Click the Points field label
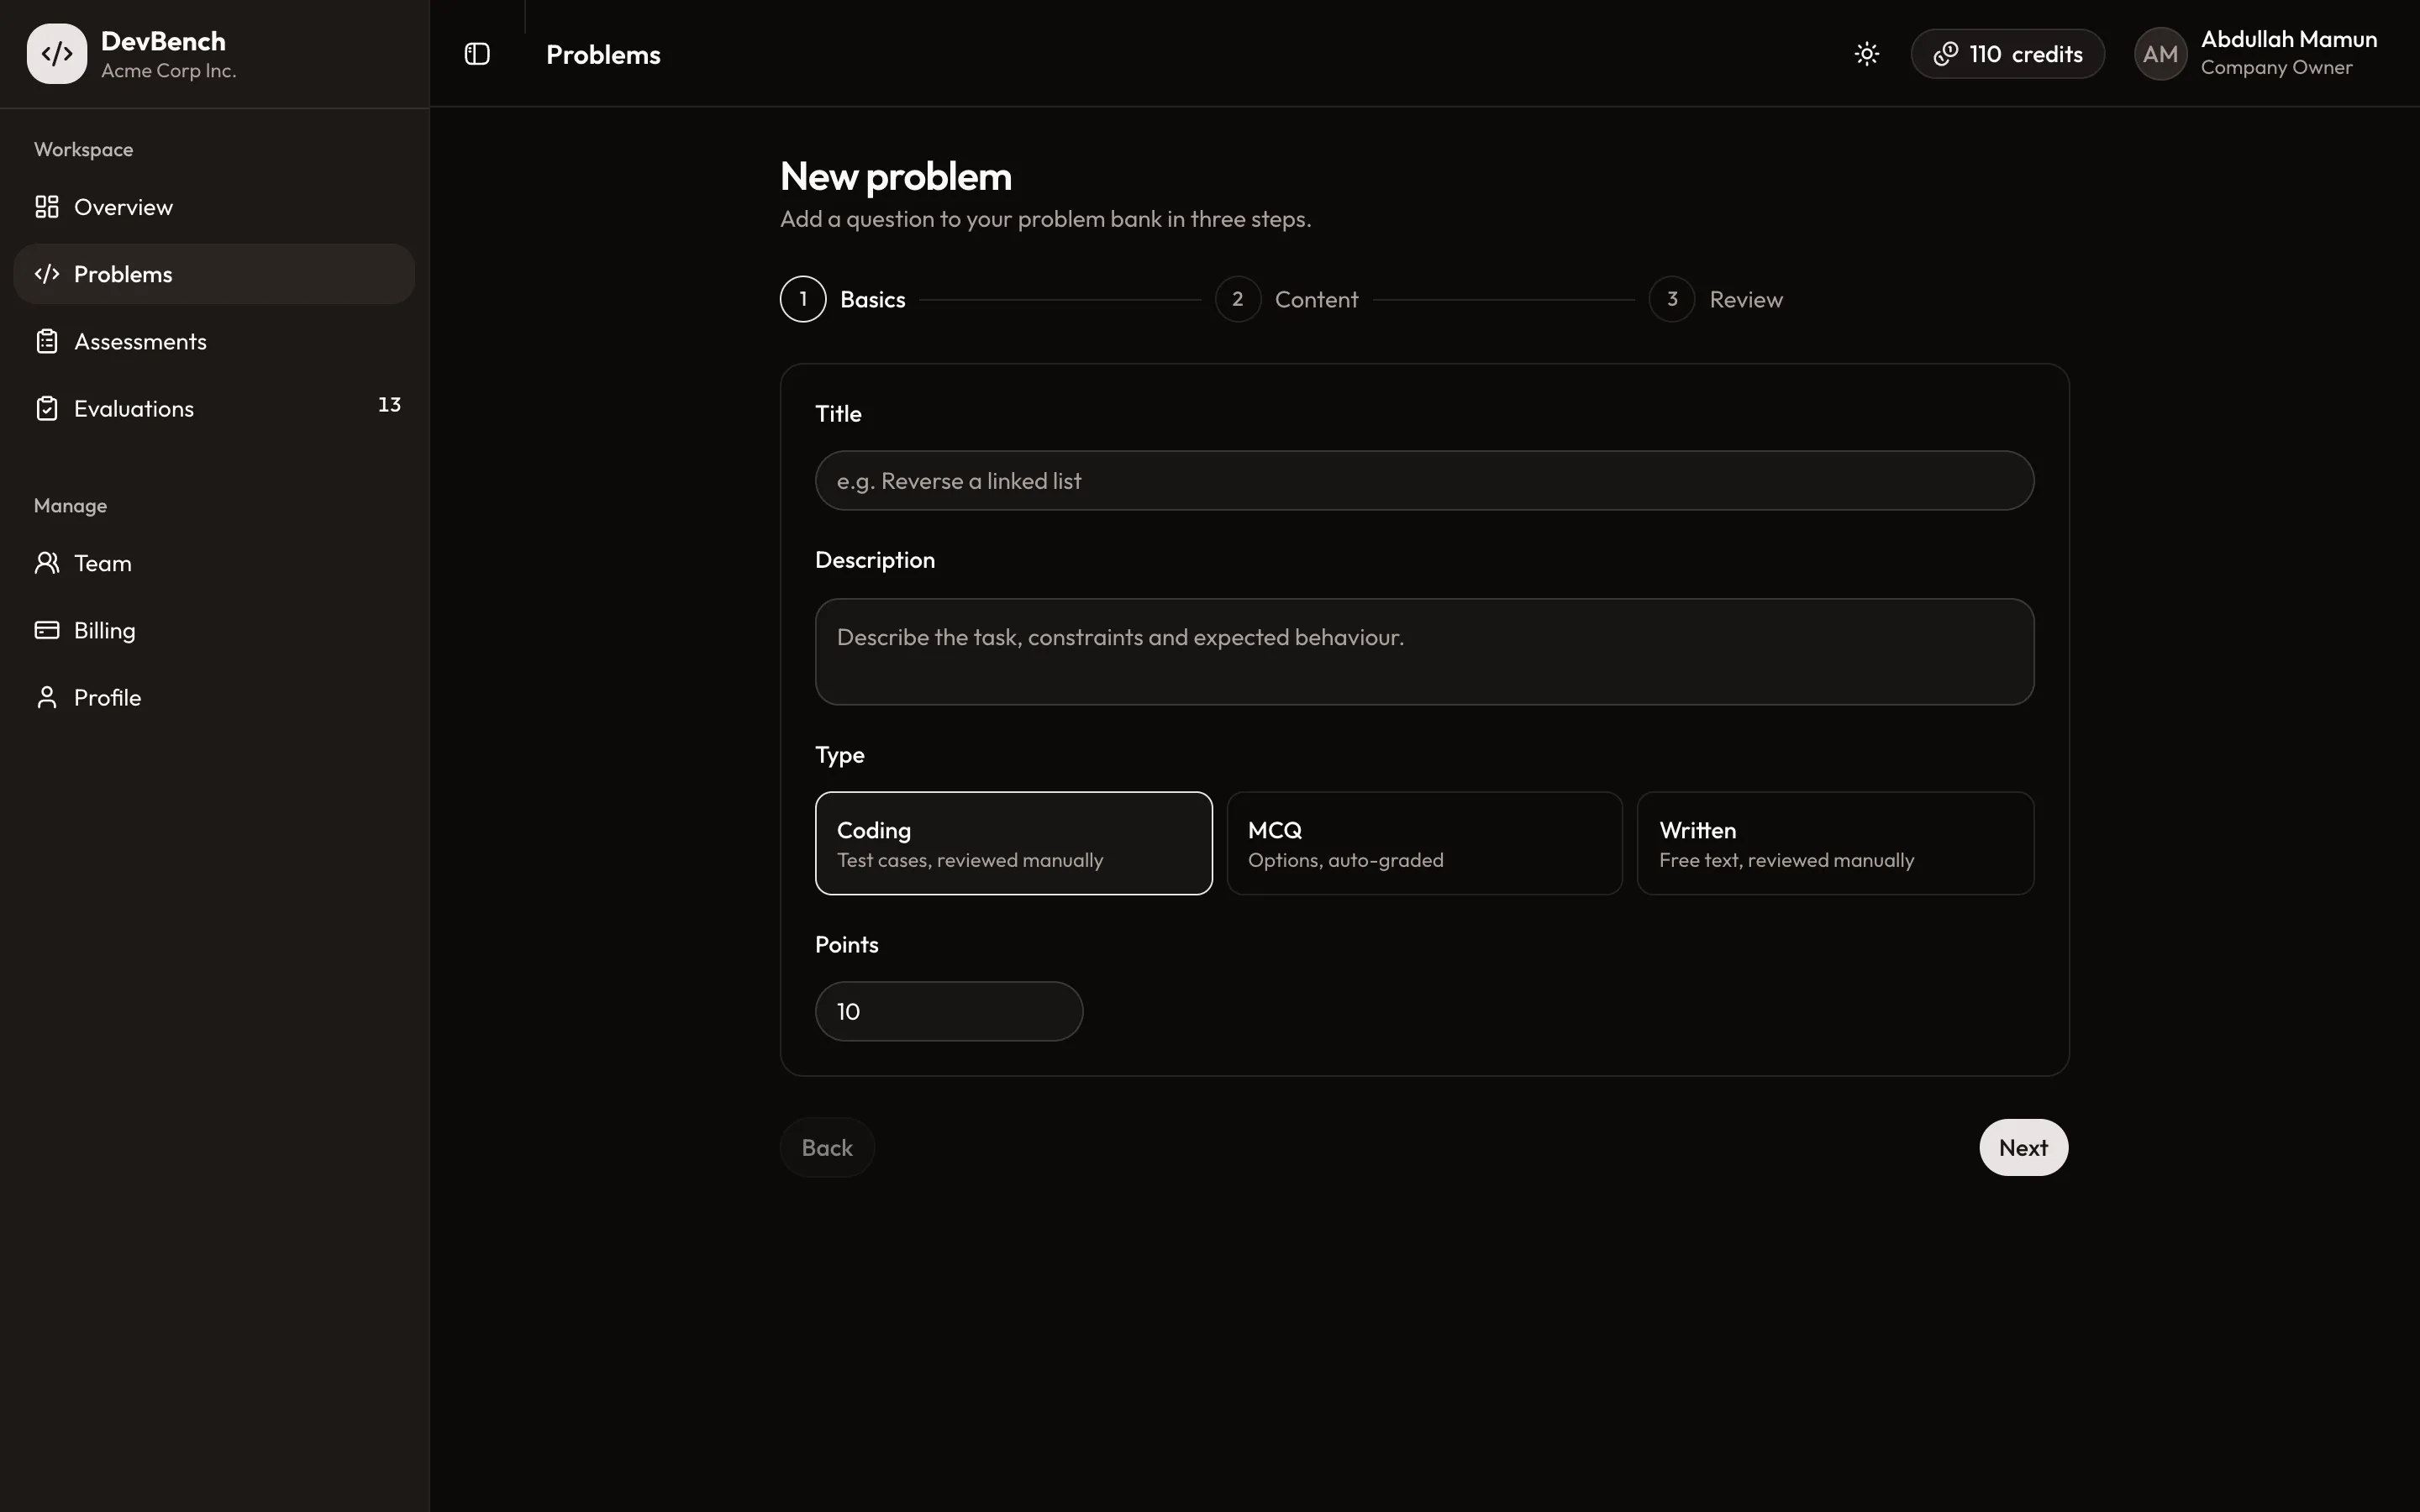The height and width of the screenshot is (1512, 2420). click(846, 944)
